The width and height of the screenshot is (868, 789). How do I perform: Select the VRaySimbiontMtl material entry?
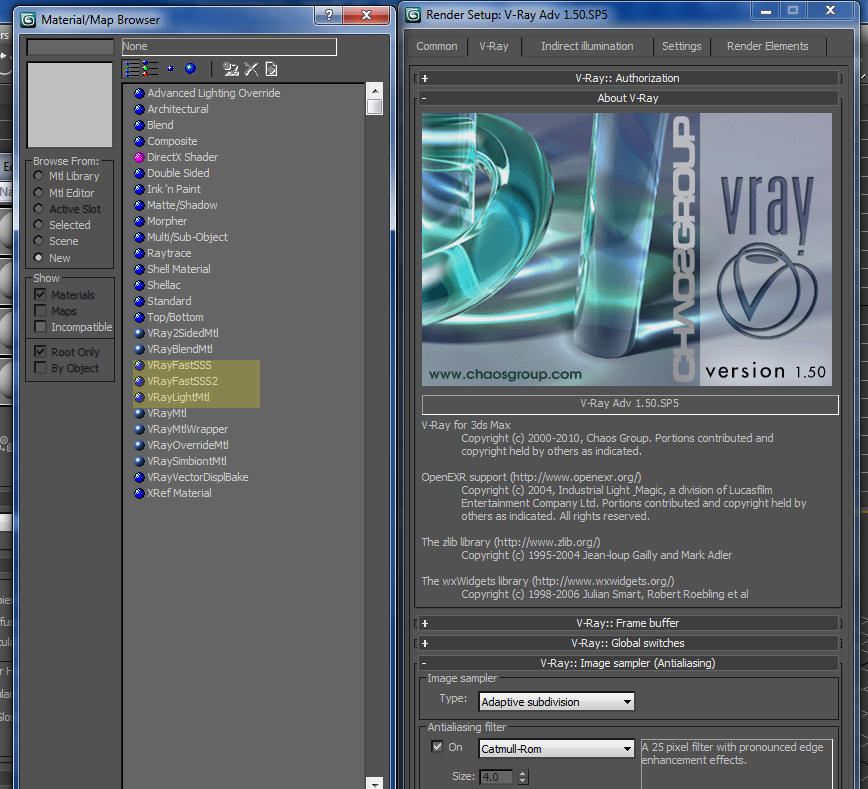[x=187, y=462]
